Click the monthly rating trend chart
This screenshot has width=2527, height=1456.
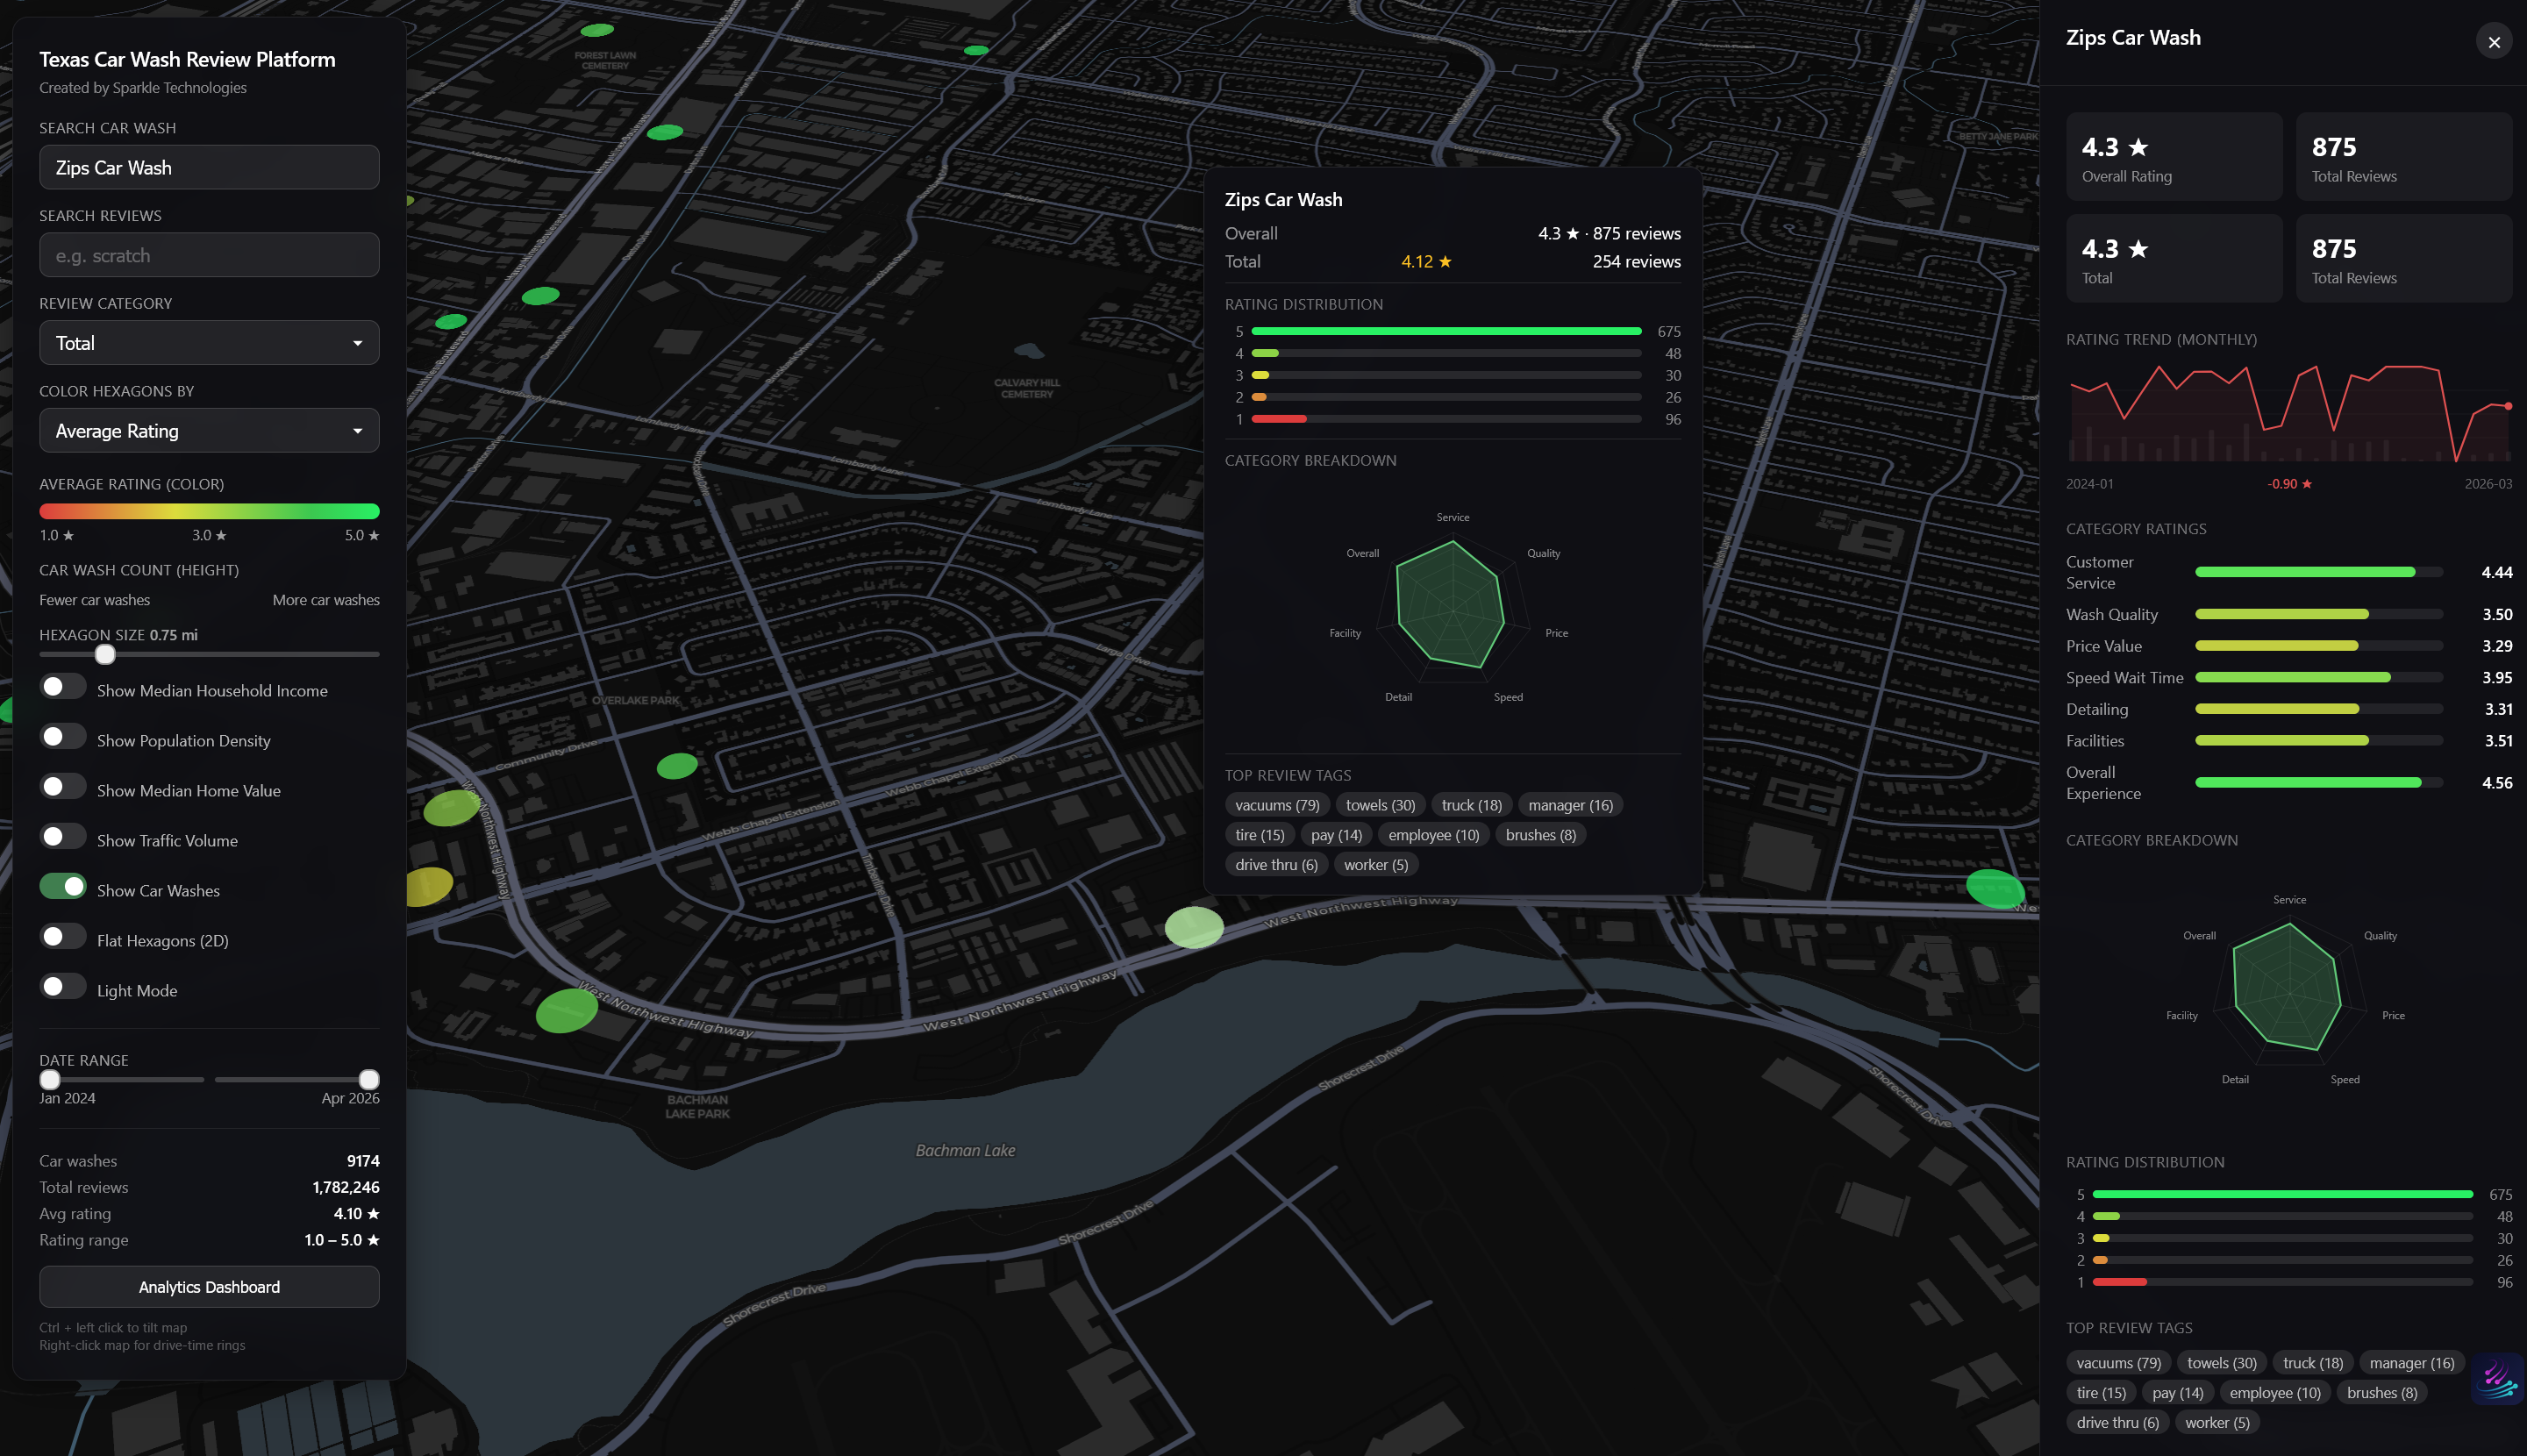point(2289,413)
